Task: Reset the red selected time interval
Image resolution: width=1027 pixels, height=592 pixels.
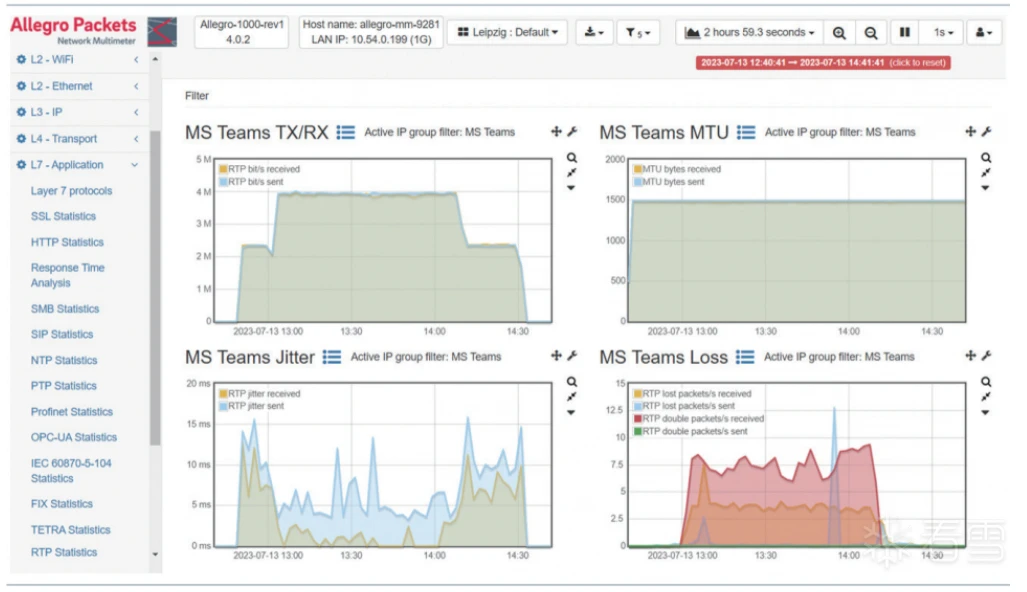Action: pos(823,63)
